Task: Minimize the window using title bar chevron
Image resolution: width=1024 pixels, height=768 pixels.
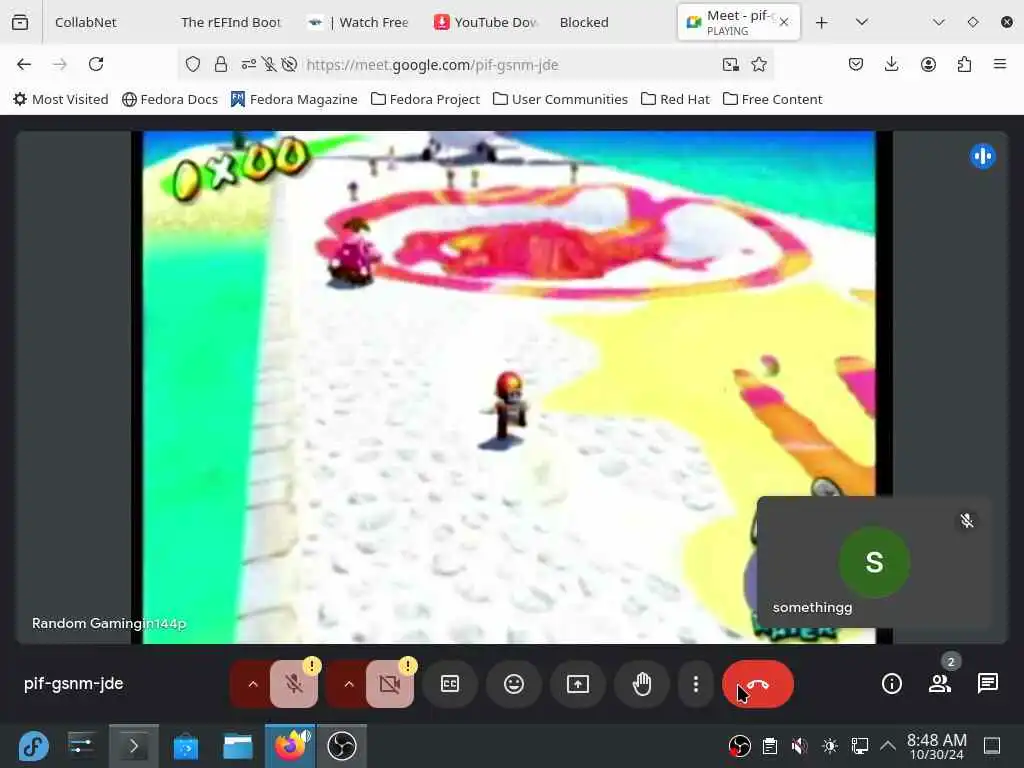Action: pyautogui.click(x=938, y=22)
